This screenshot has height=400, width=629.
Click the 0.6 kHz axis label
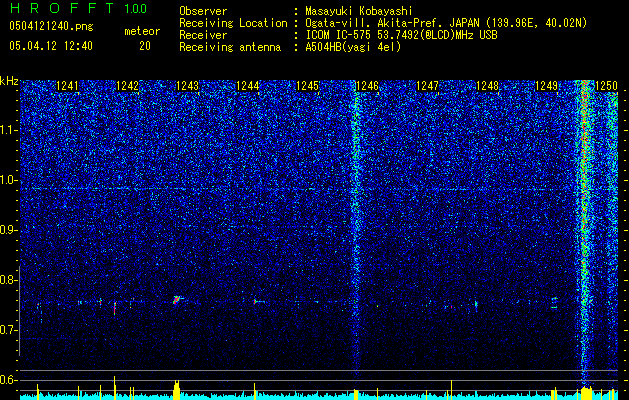click(x=9, y=380)
